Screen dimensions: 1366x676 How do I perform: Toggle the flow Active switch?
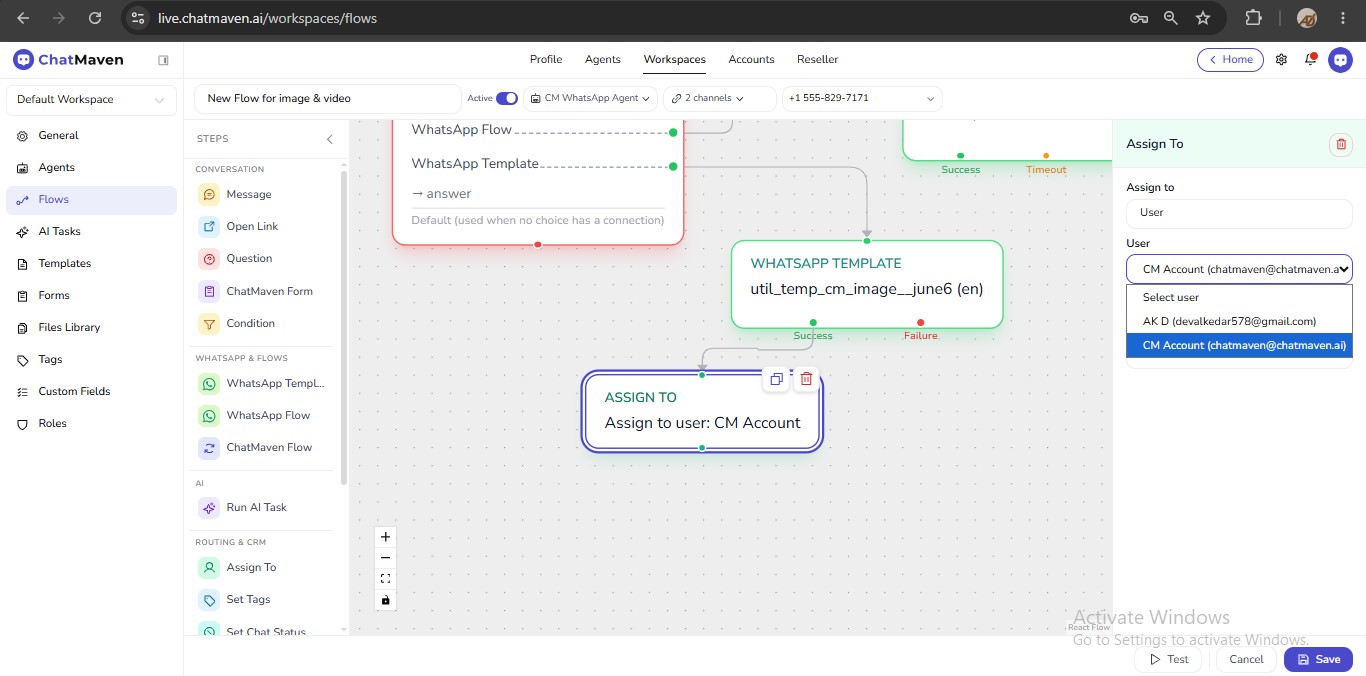(507, 98)
